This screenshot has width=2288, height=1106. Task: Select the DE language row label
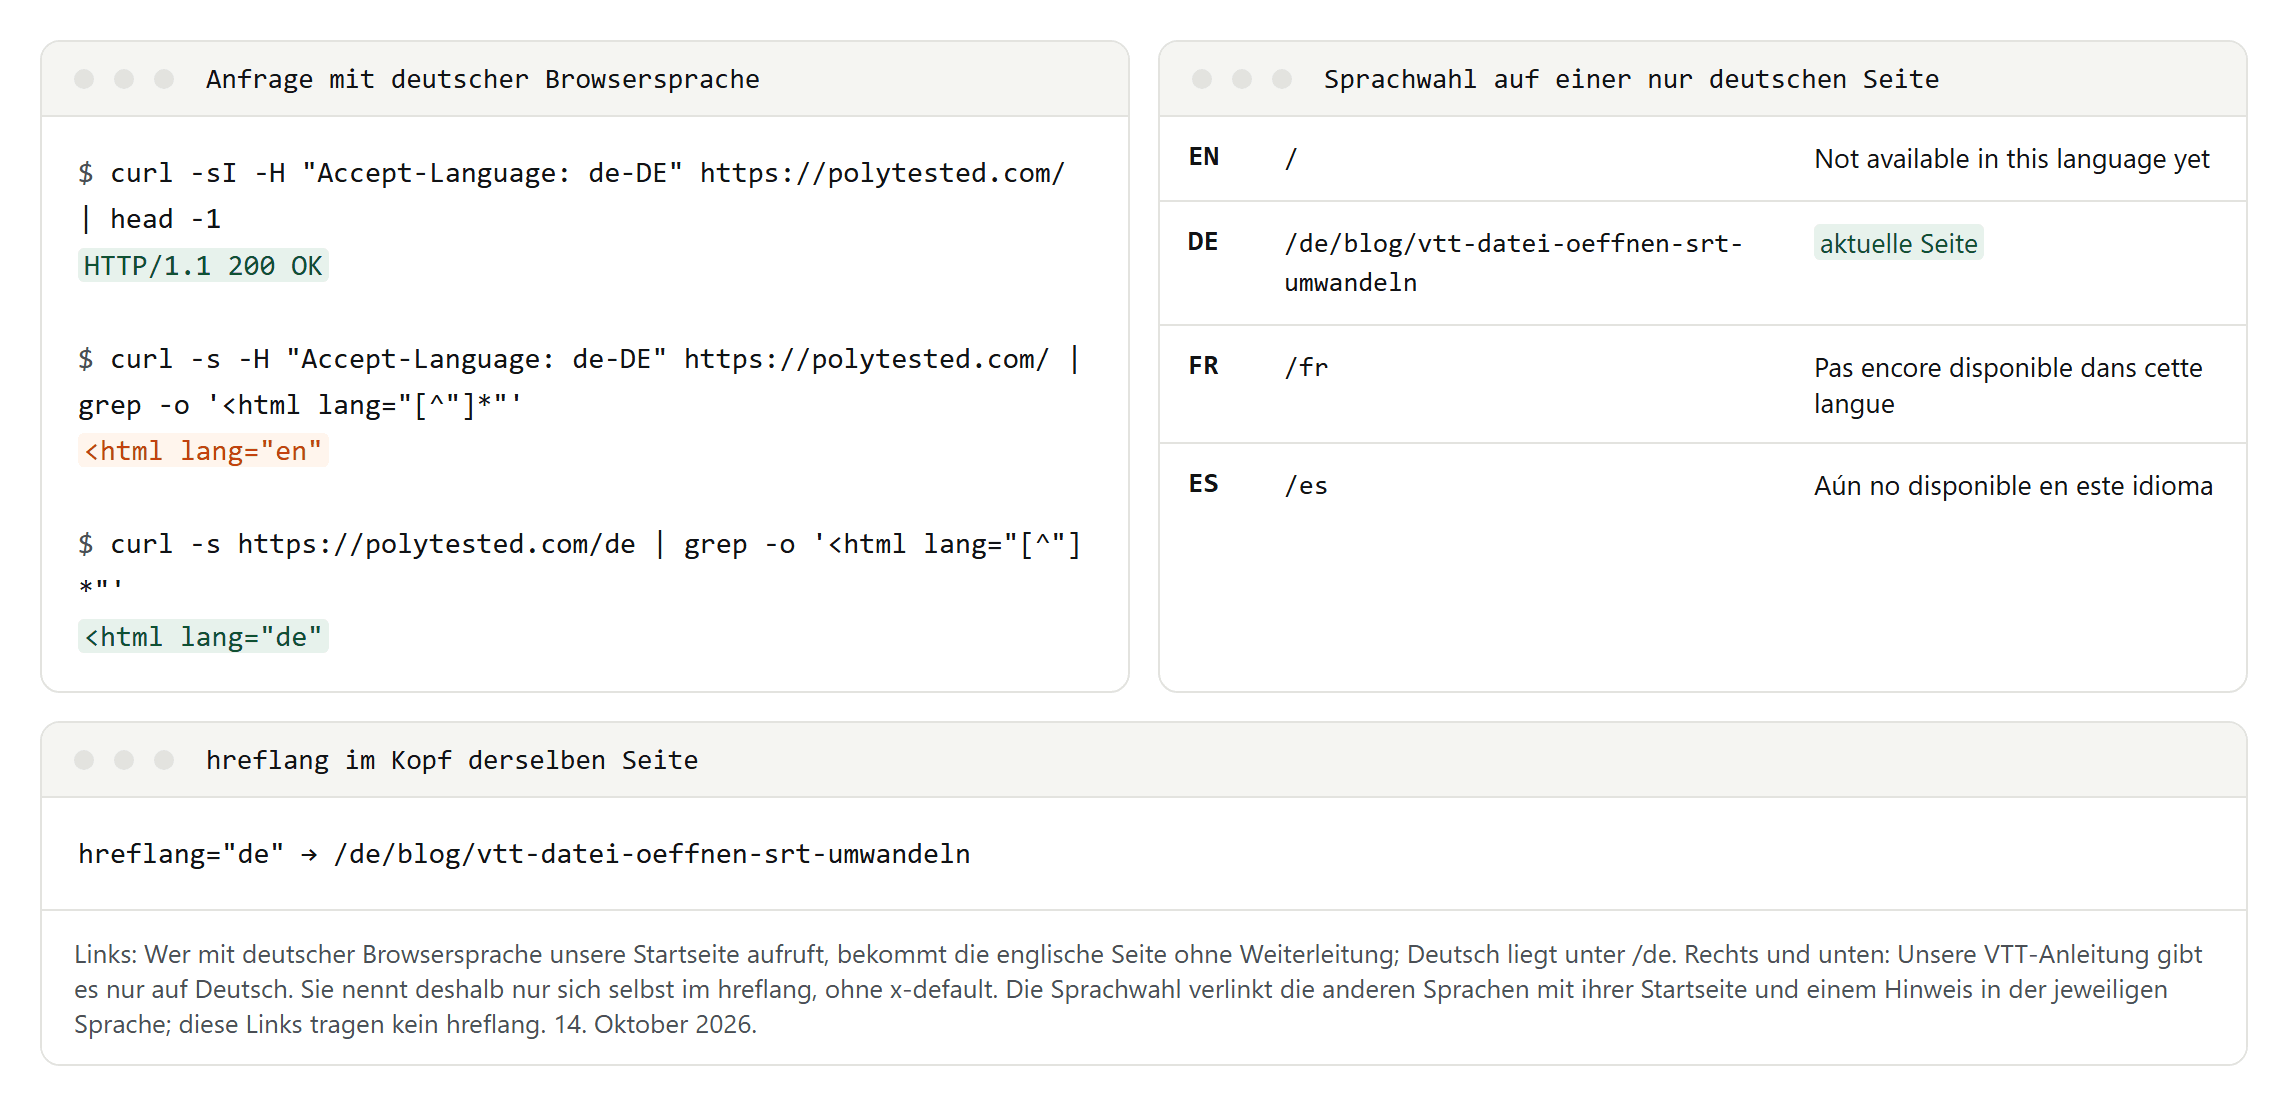coord(1203,242)
